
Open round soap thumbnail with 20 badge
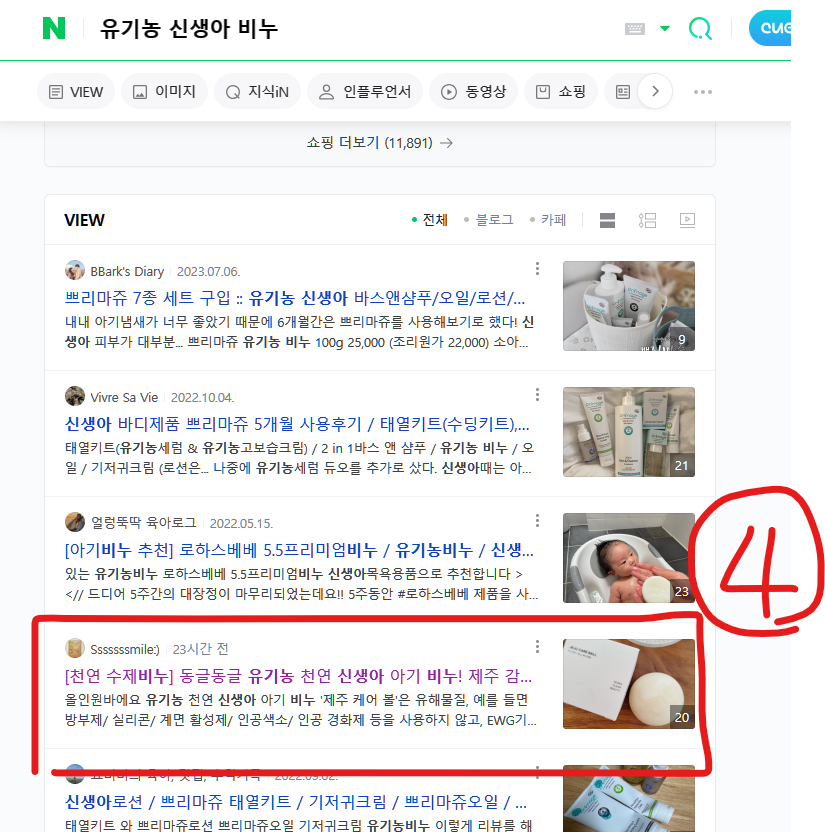[x=629, y=684]
